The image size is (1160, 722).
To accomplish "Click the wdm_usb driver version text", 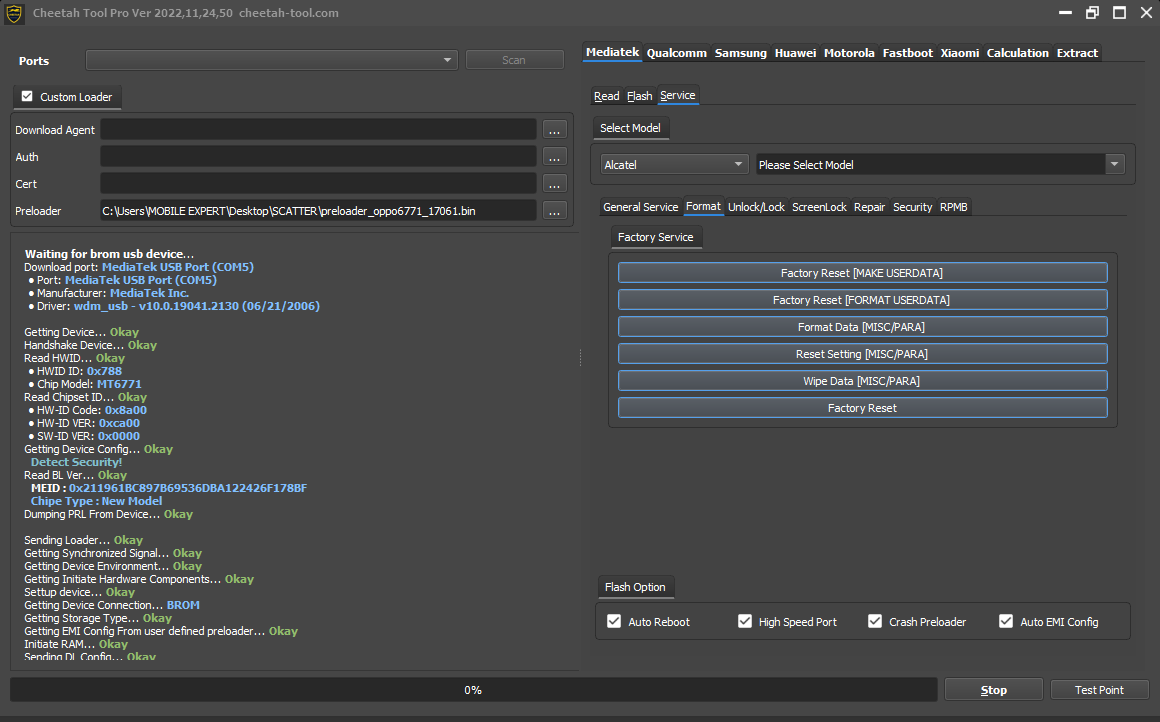I will 197,306.
